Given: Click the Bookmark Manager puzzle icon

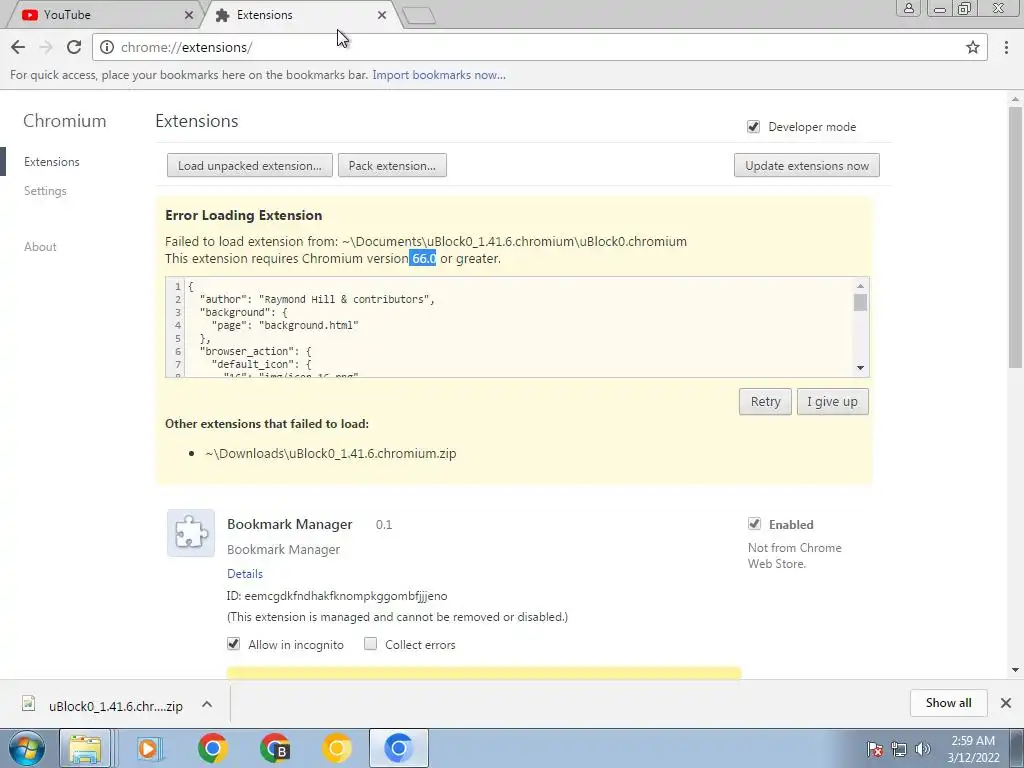Looking at the screenshot, I should [191, 533].
